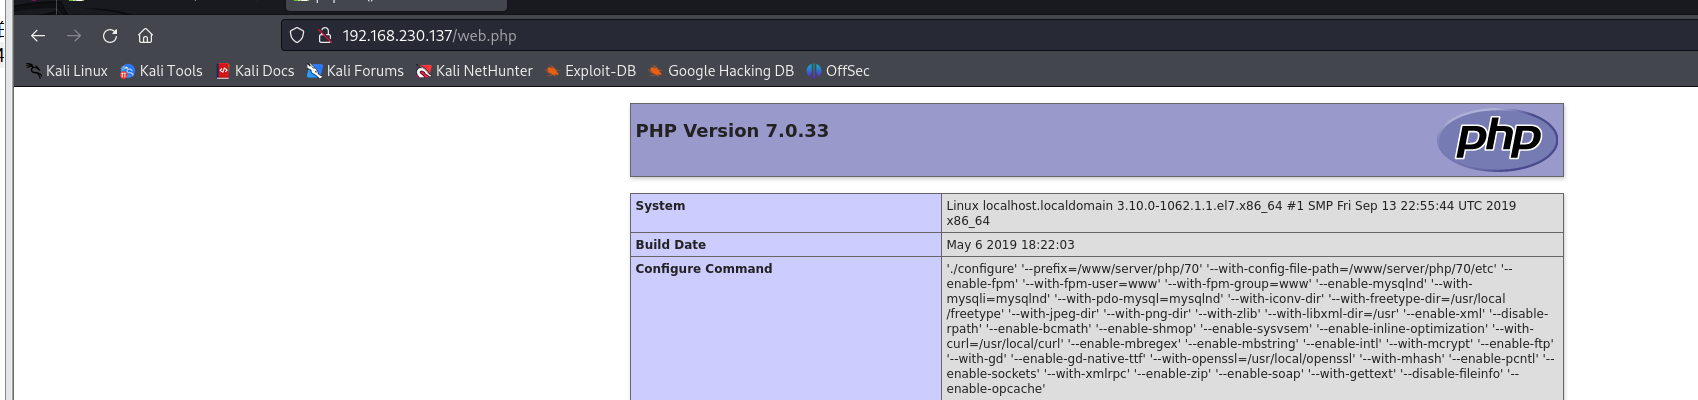Click the browser back arrow

pyautogui.click(x=38, y=36)
